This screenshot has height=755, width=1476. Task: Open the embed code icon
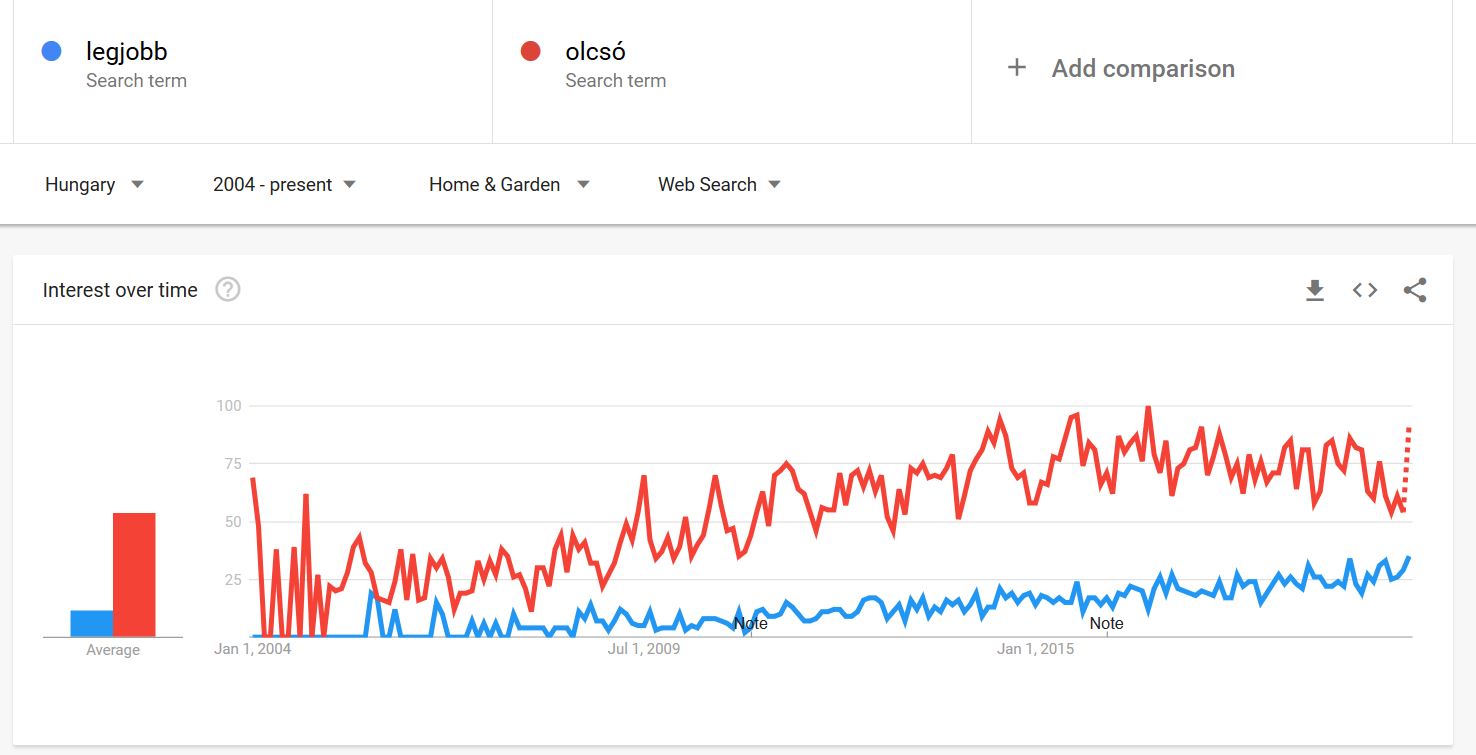pos(1365,290)
